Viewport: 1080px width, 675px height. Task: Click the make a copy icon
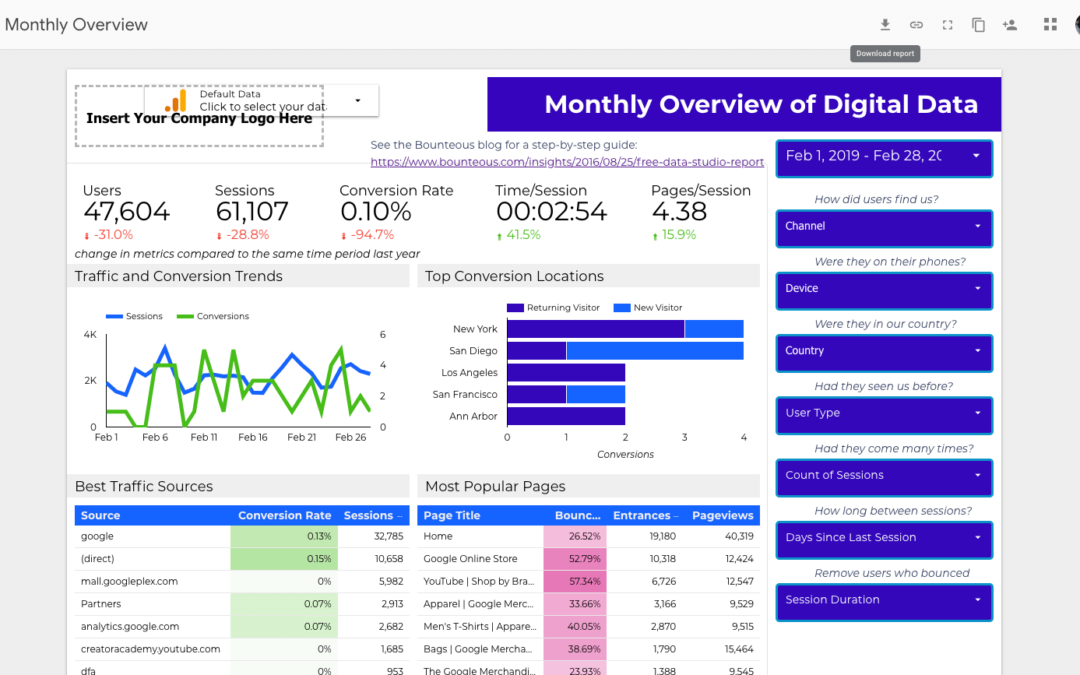978,25
